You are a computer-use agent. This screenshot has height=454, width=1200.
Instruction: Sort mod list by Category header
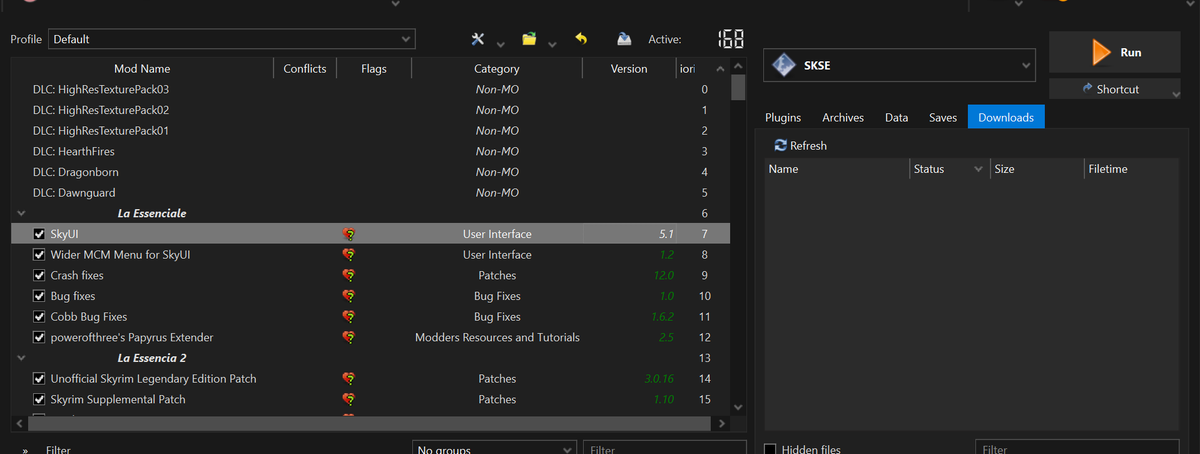pos(497,69)
